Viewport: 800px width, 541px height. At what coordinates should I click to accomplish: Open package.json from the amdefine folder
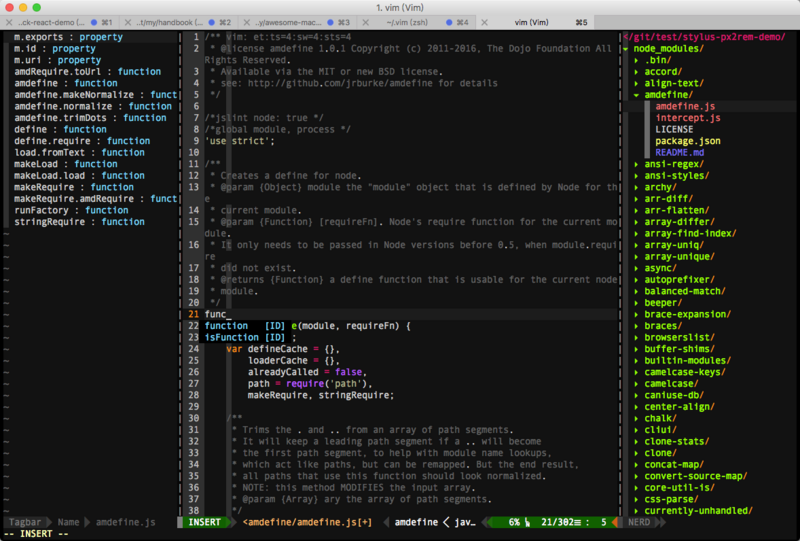point(688,141)
